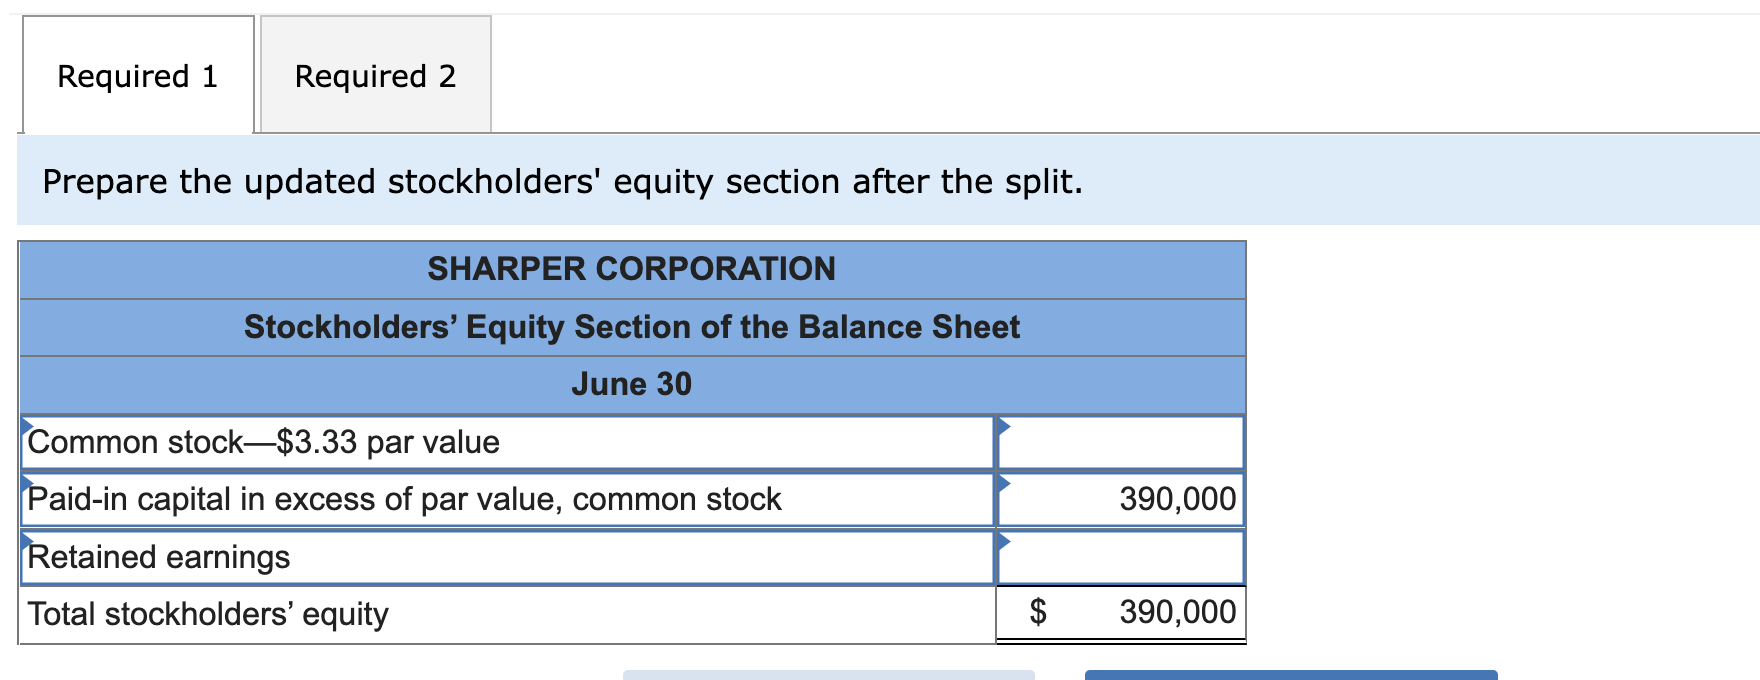Click the triangle marker on Retained earnings amount cell
The height and width of the screenshot is (680, 1760).
tap(1004, 541)
